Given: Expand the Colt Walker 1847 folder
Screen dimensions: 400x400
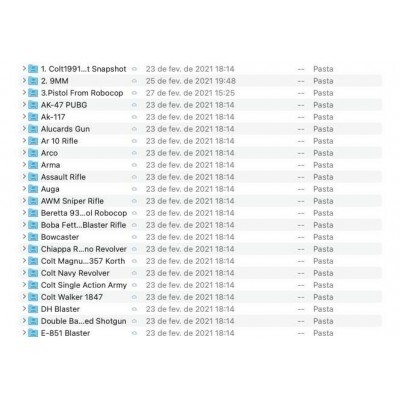Looking at the screenshot, I should (24, 297).
